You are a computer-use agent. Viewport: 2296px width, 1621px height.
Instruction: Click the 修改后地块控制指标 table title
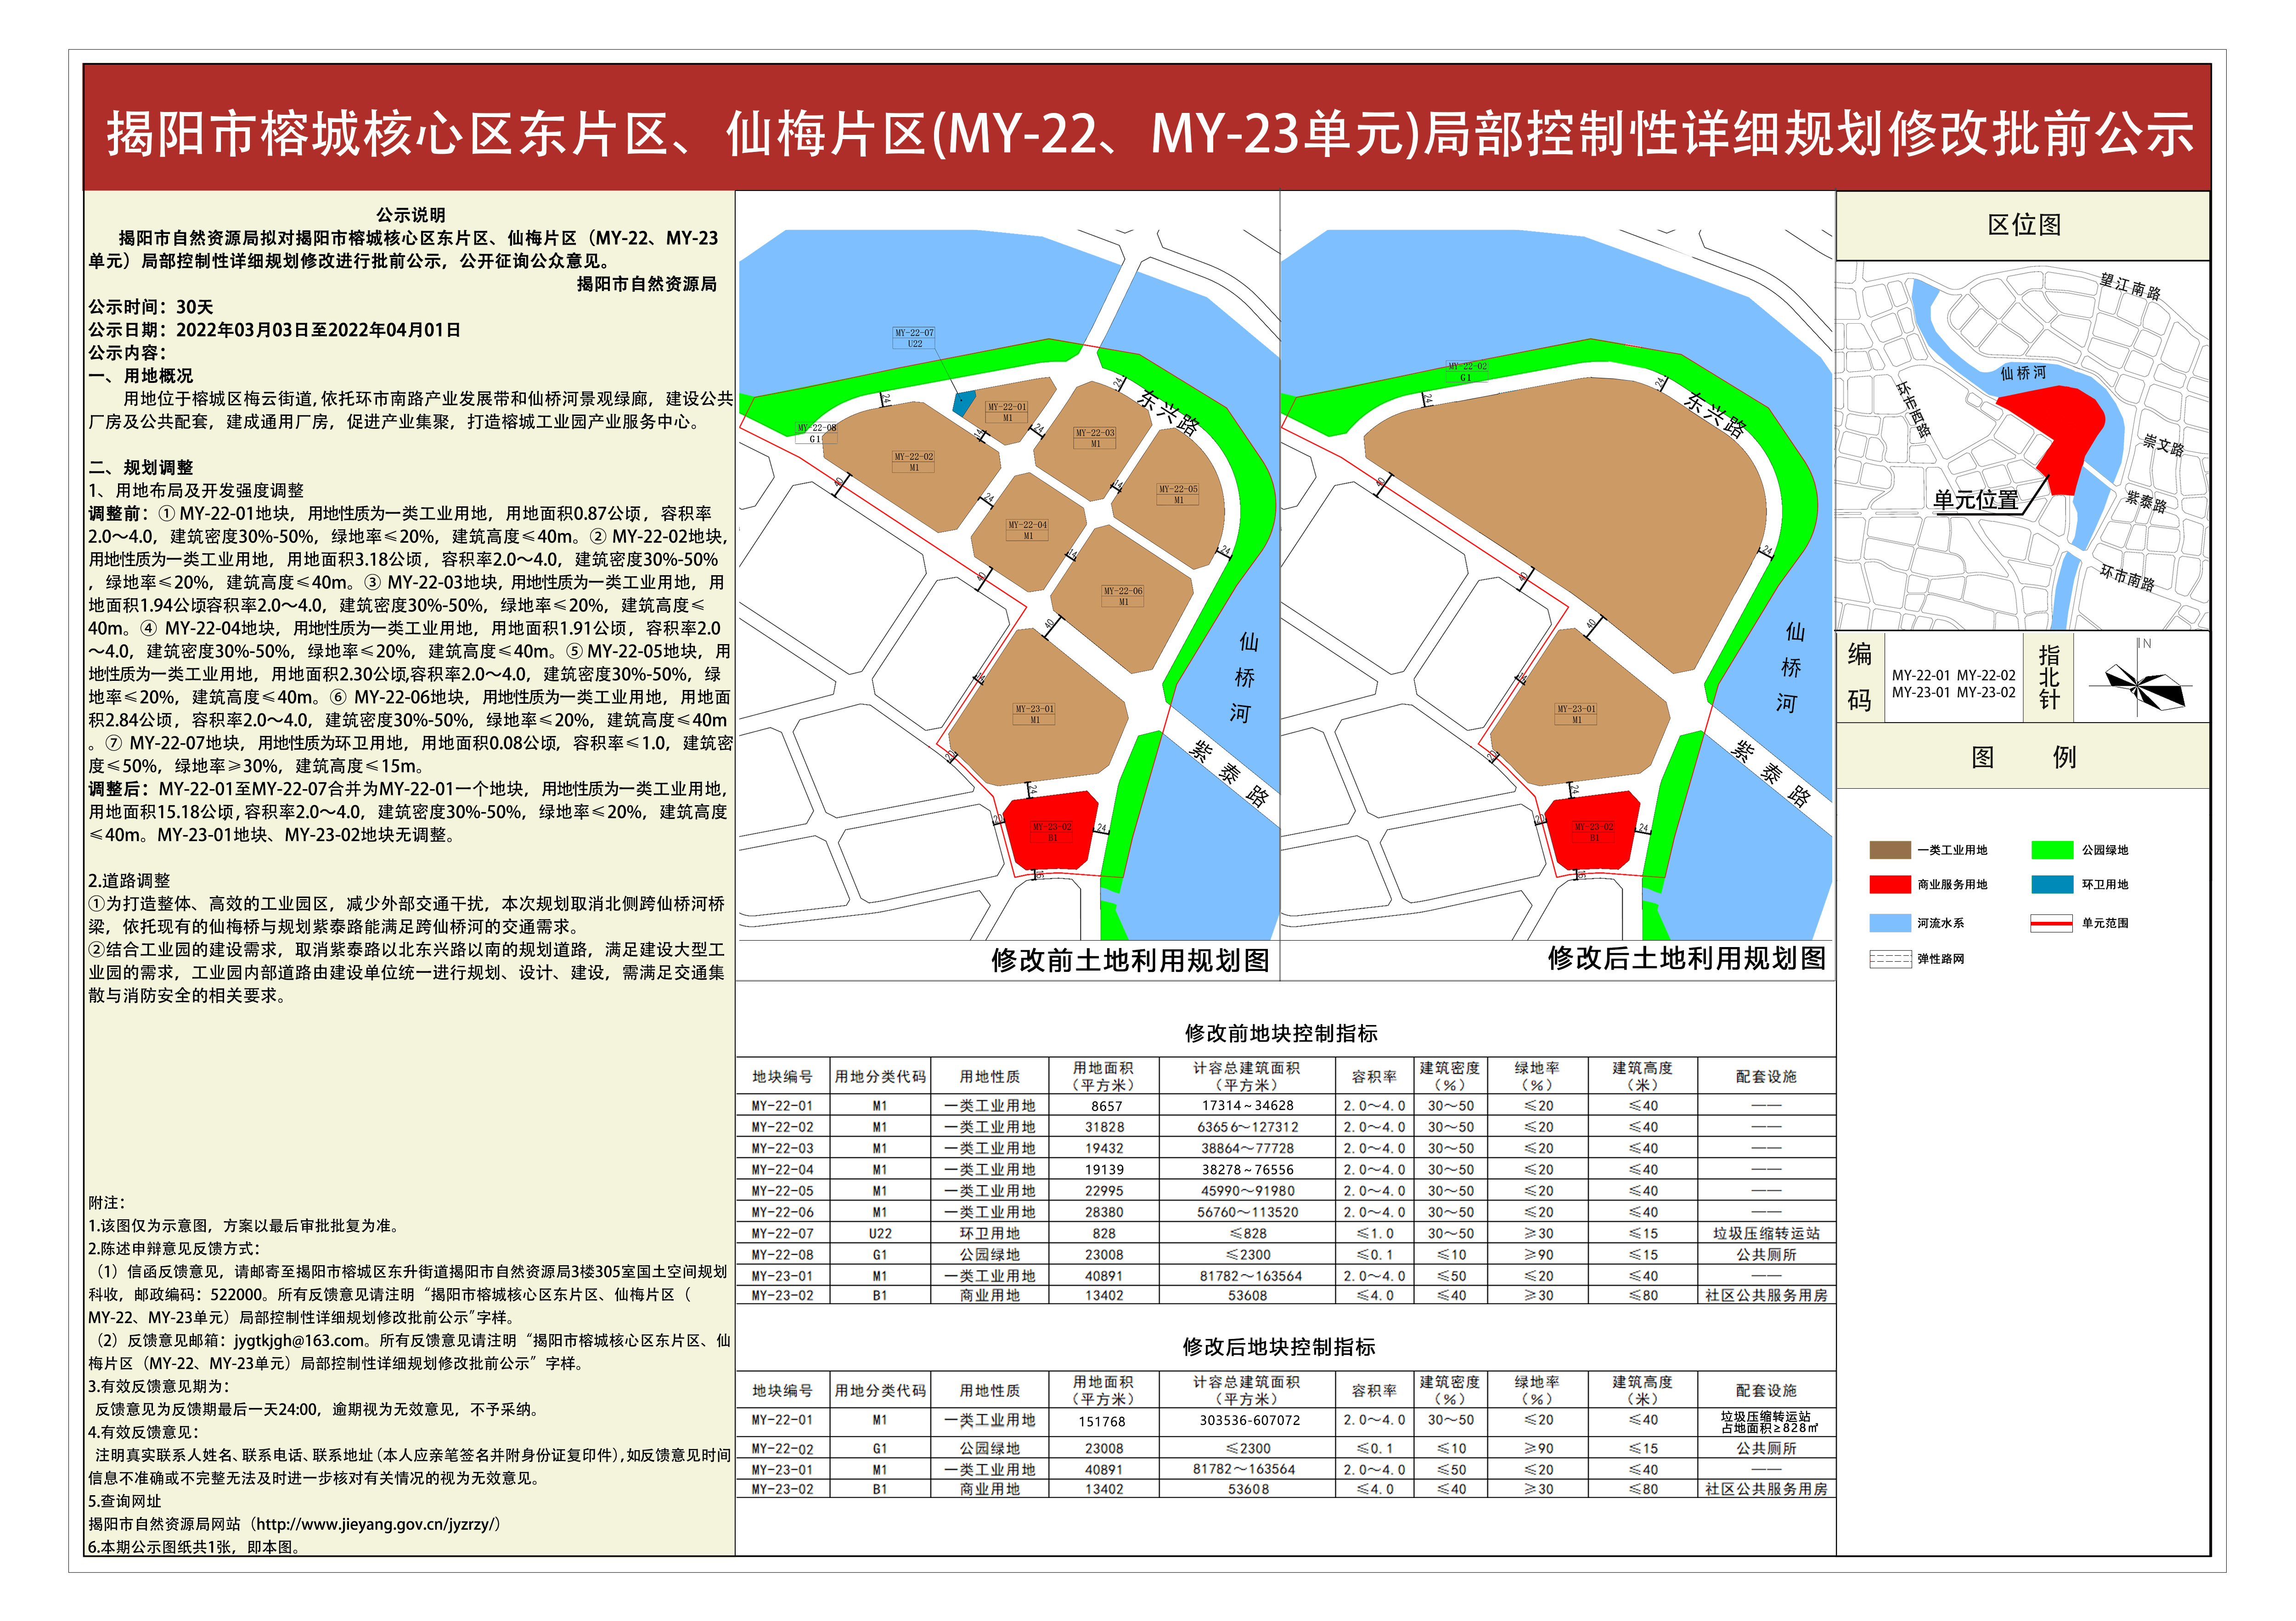click(x=1279, y=1347)
